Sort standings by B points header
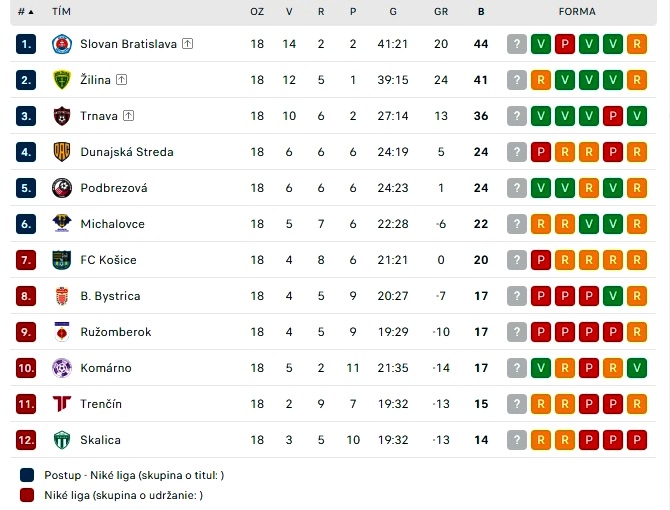The width and height of the screenshot is (670, 510). (x=481, y=12)
